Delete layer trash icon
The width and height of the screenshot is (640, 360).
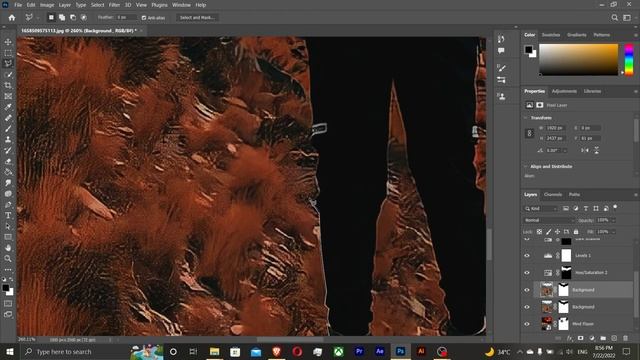point(625,338)
